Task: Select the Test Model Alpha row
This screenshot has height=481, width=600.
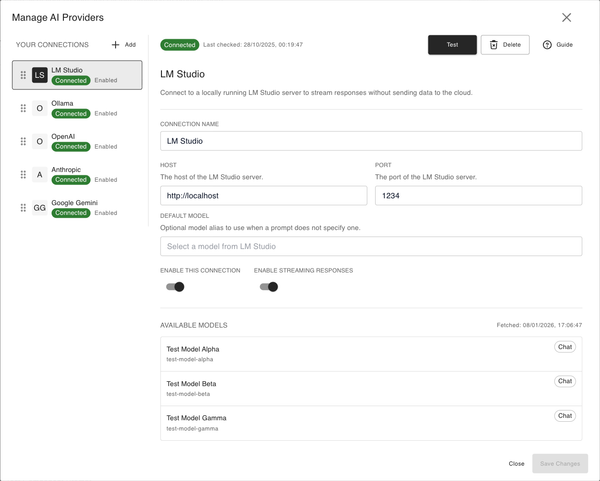Action: pos(371,354)
